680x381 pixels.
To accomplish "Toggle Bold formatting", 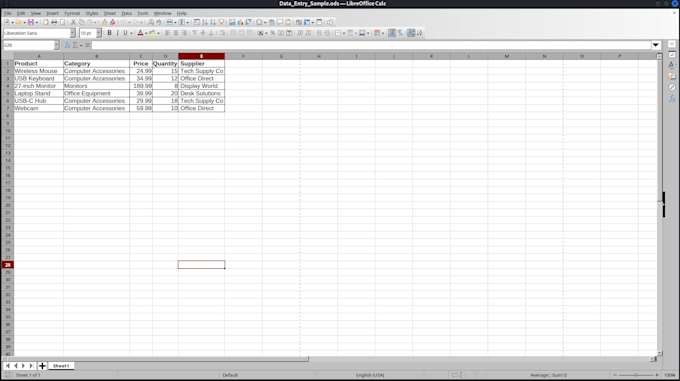I will (x=109, y=33).
